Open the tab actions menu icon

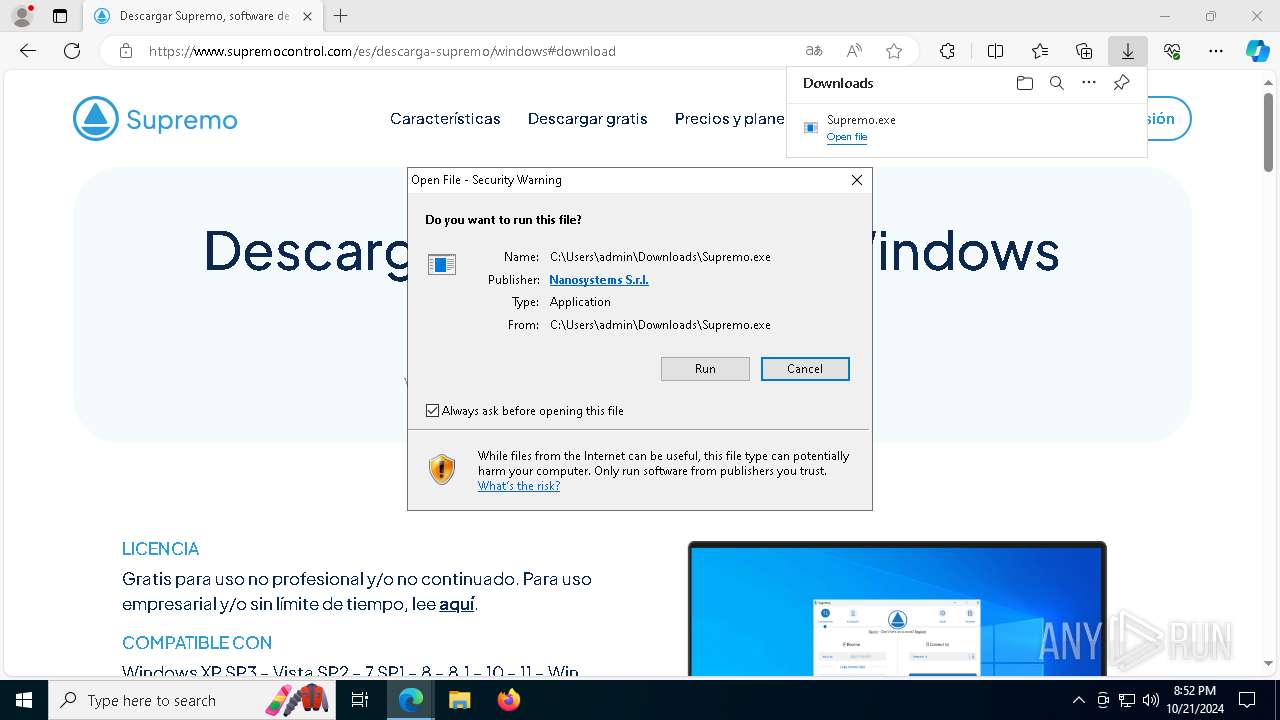(60, 16)
